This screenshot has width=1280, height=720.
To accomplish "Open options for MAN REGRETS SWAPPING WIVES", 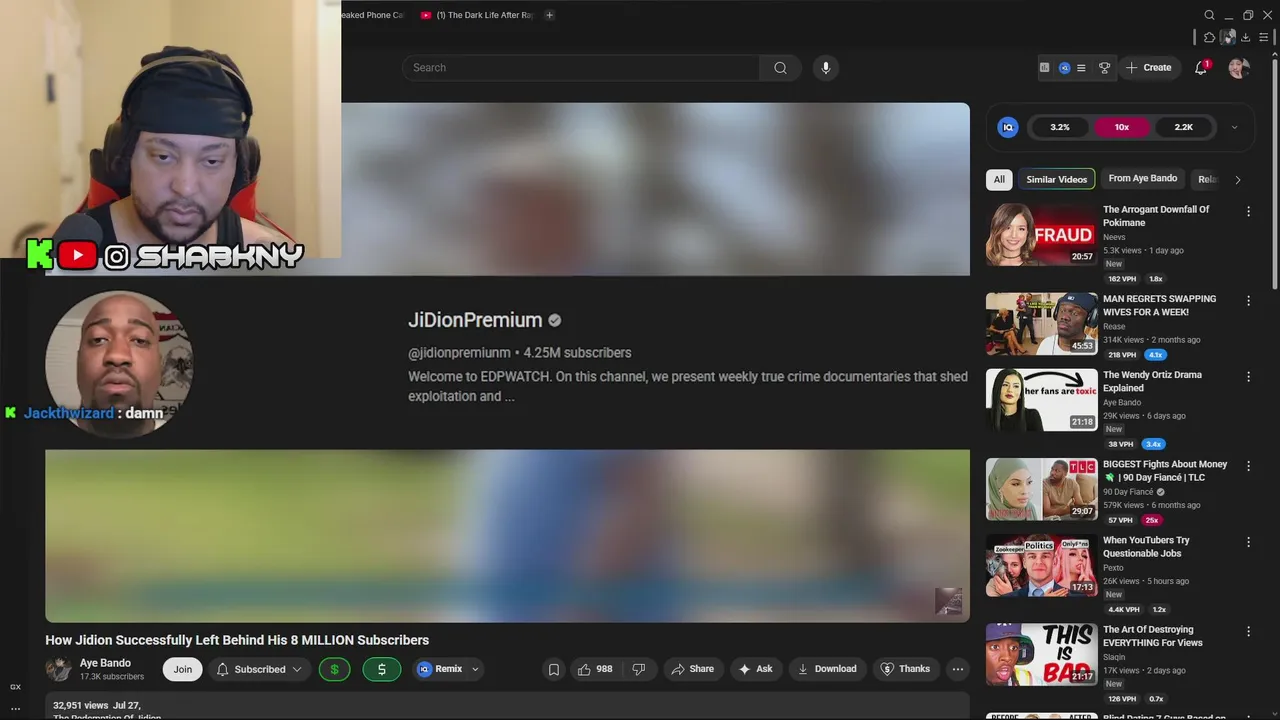I will click(1248, 300).
